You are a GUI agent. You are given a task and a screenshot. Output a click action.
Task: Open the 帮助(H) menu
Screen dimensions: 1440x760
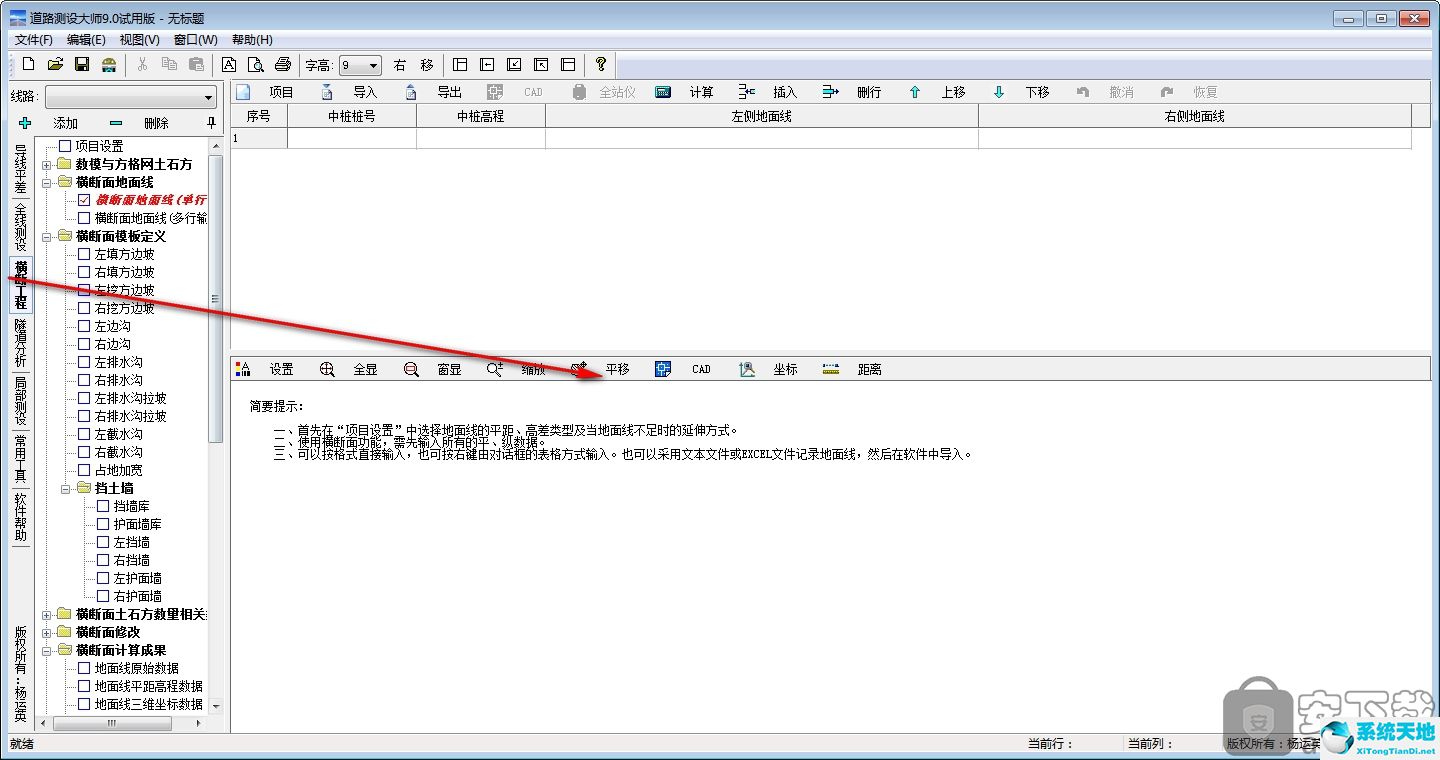coord(252,40)
